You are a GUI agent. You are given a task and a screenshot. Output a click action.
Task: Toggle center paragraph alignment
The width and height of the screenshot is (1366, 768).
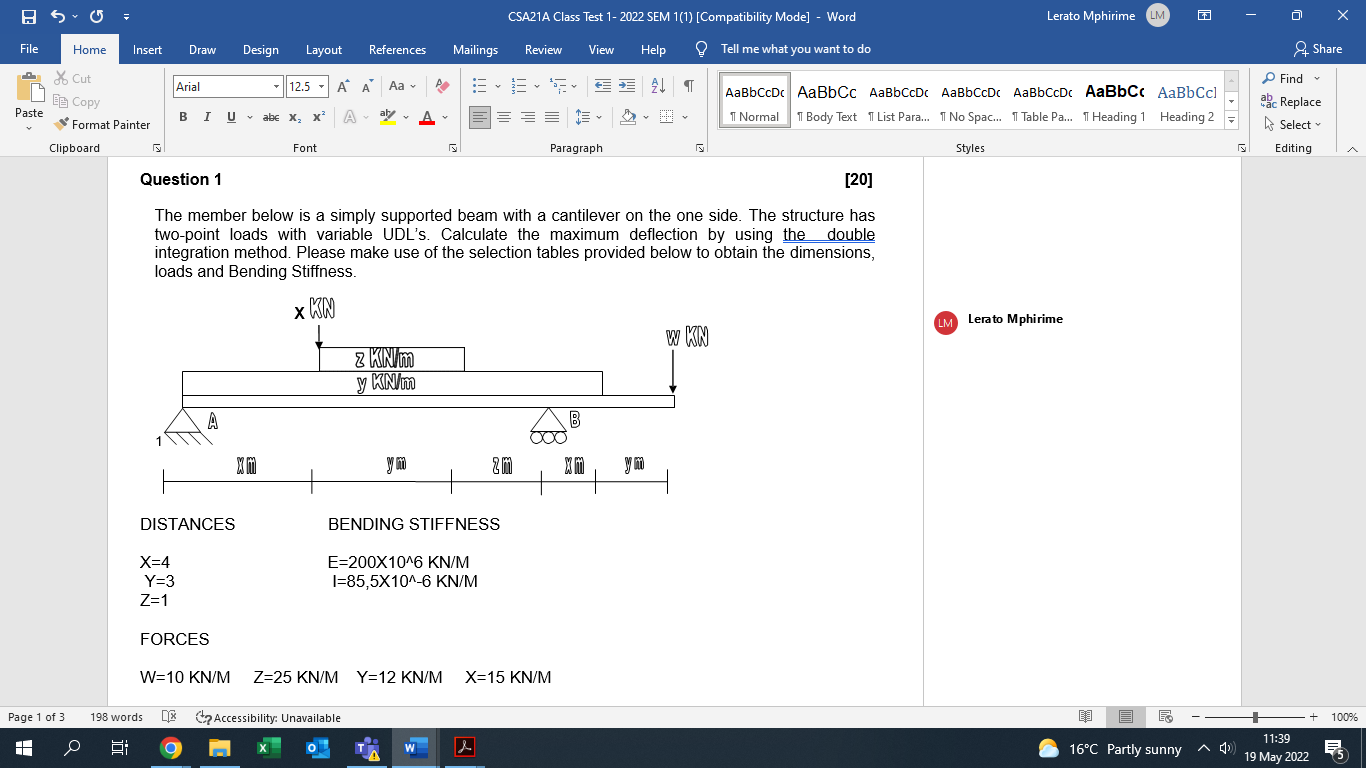pyautogui.click(x=505, y=117)
